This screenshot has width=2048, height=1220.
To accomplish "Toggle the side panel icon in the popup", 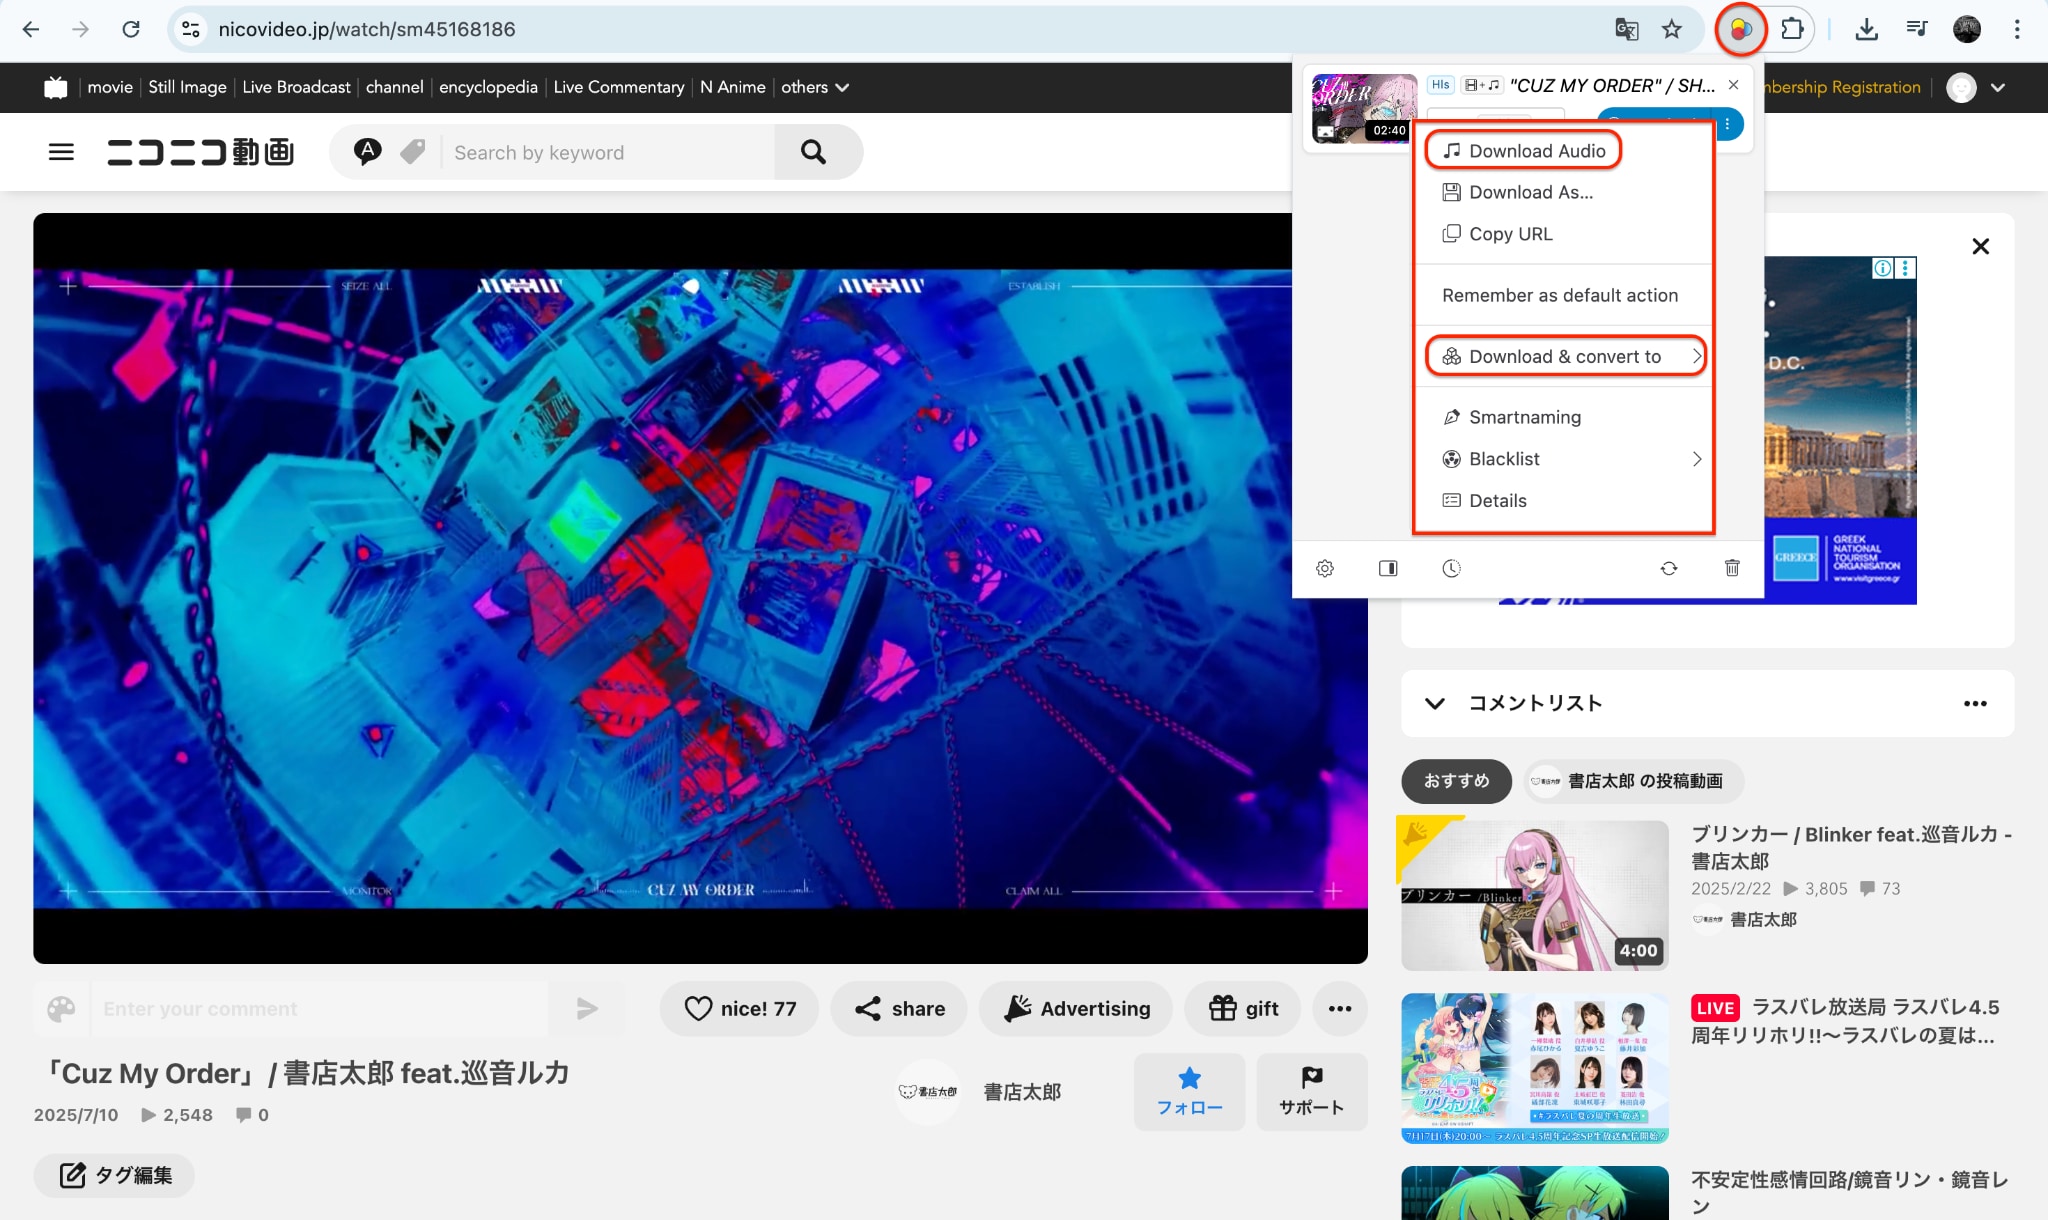I will pyautogui.click(x=1388, y=568).
